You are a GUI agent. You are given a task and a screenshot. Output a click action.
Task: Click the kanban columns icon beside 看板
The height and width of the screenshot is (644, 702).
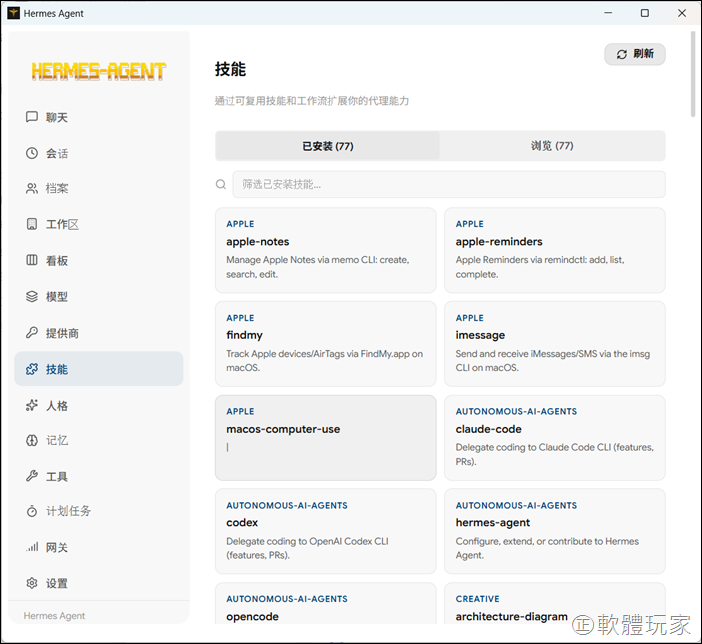[x=32, y=260]
